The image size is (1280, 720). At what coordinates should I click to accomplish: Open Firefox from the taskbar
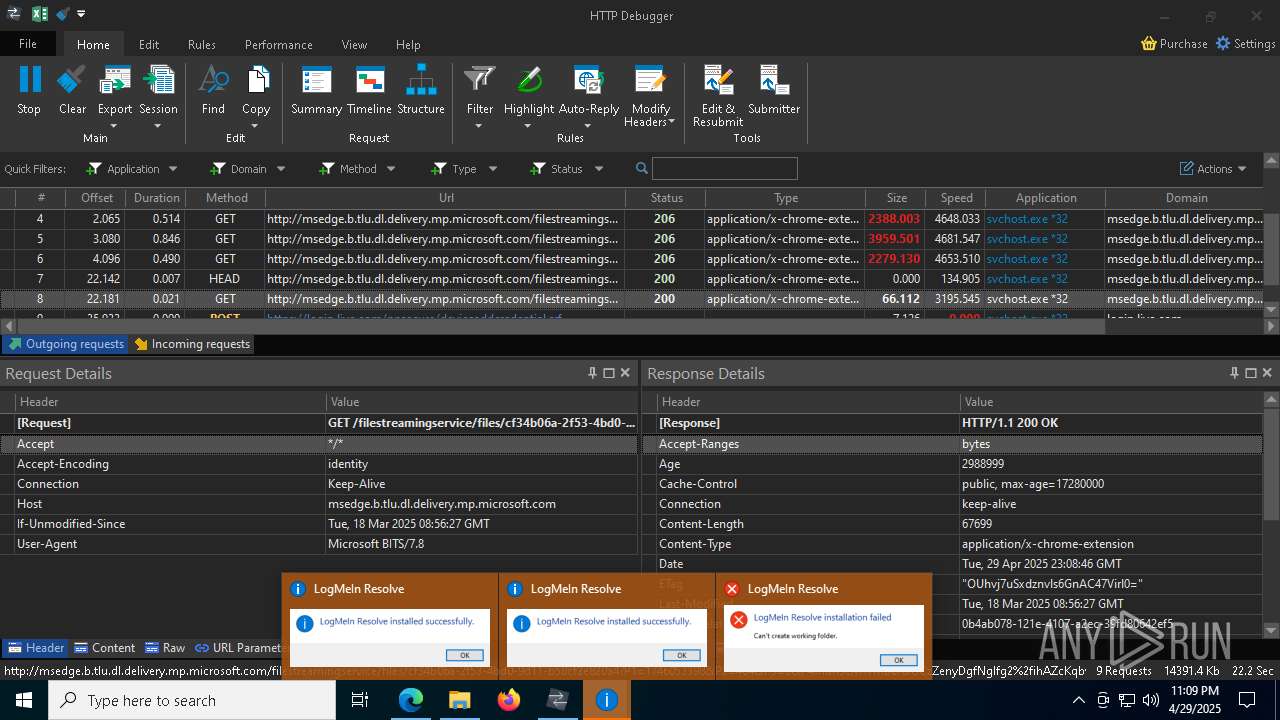[x=509, y=700]
